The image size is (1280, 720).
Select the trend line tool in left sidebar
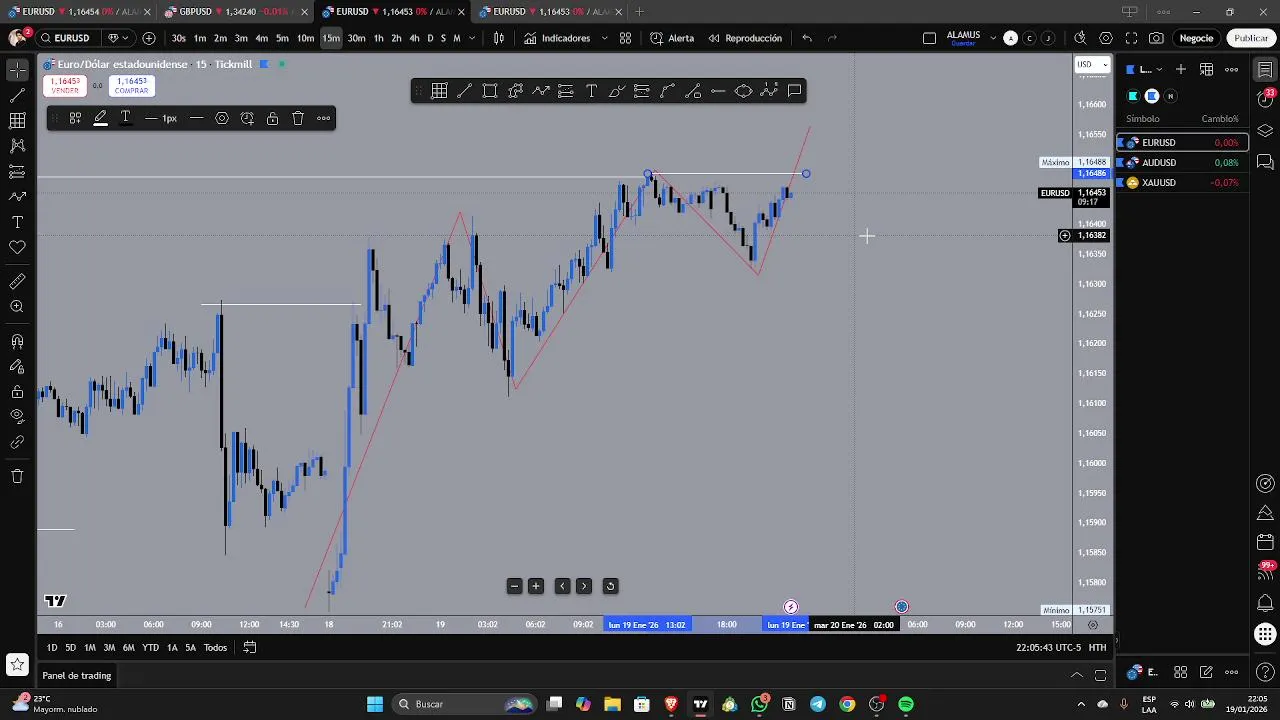[x=17, y=96]
